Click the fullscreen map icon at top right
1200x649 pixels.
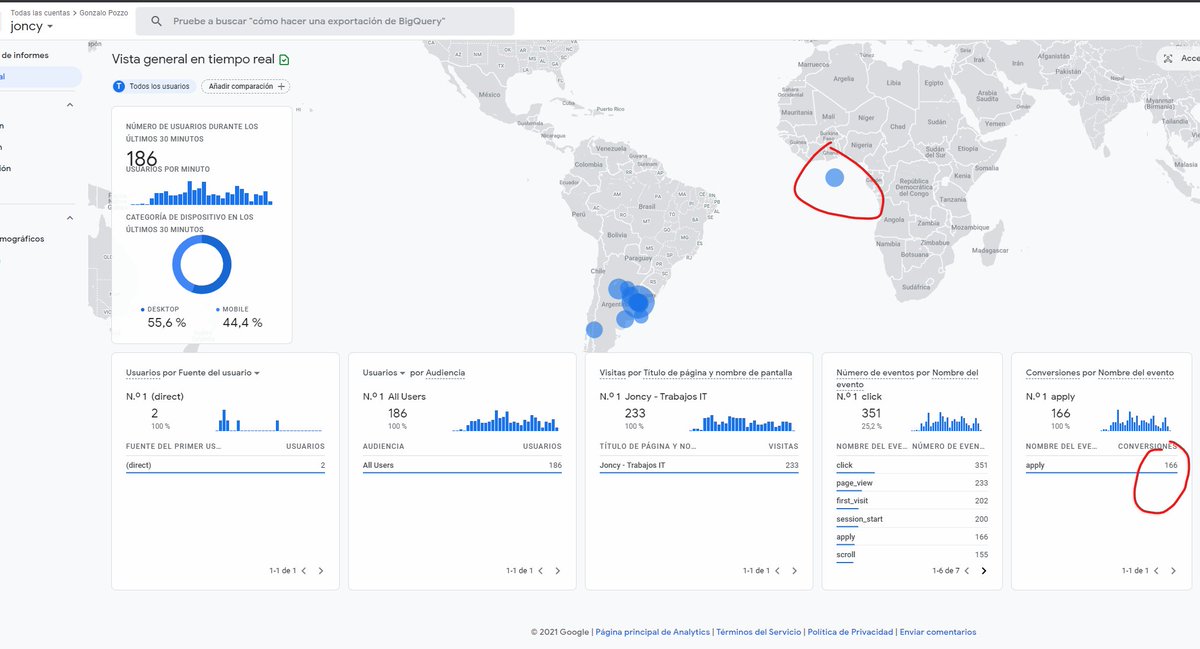[x=1168, y=59]
